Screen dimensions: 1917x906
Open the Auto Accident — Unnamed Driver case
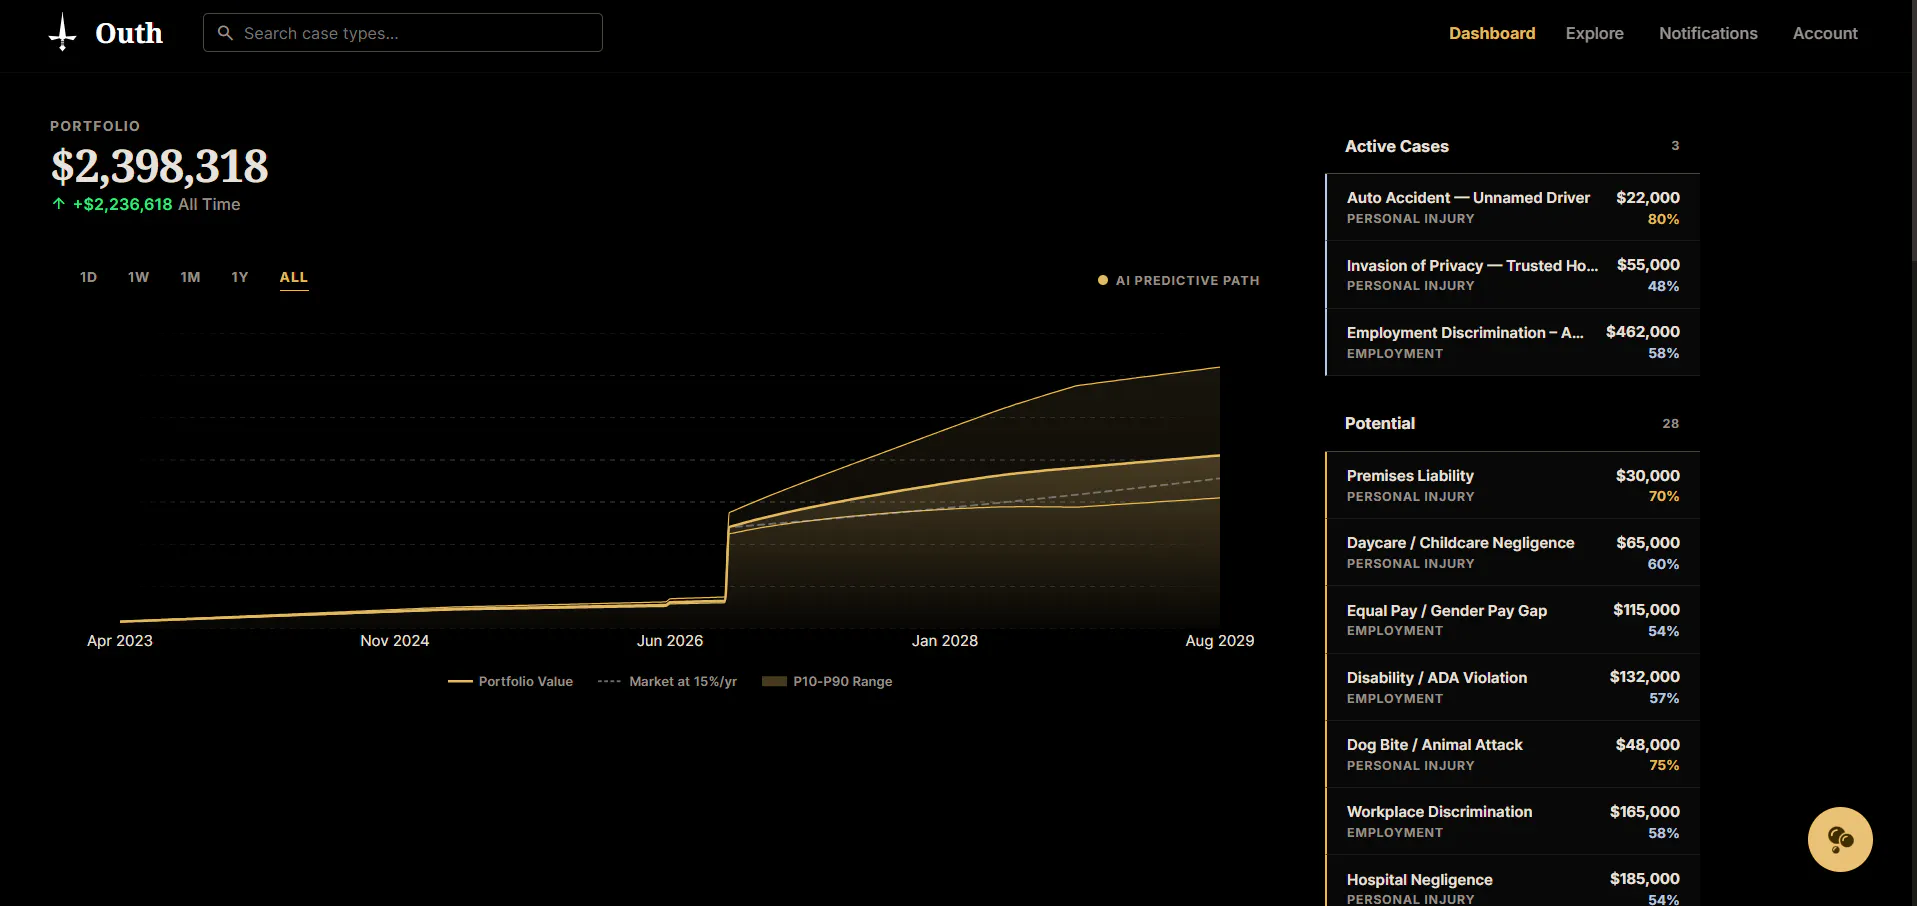coord(1512,207)
